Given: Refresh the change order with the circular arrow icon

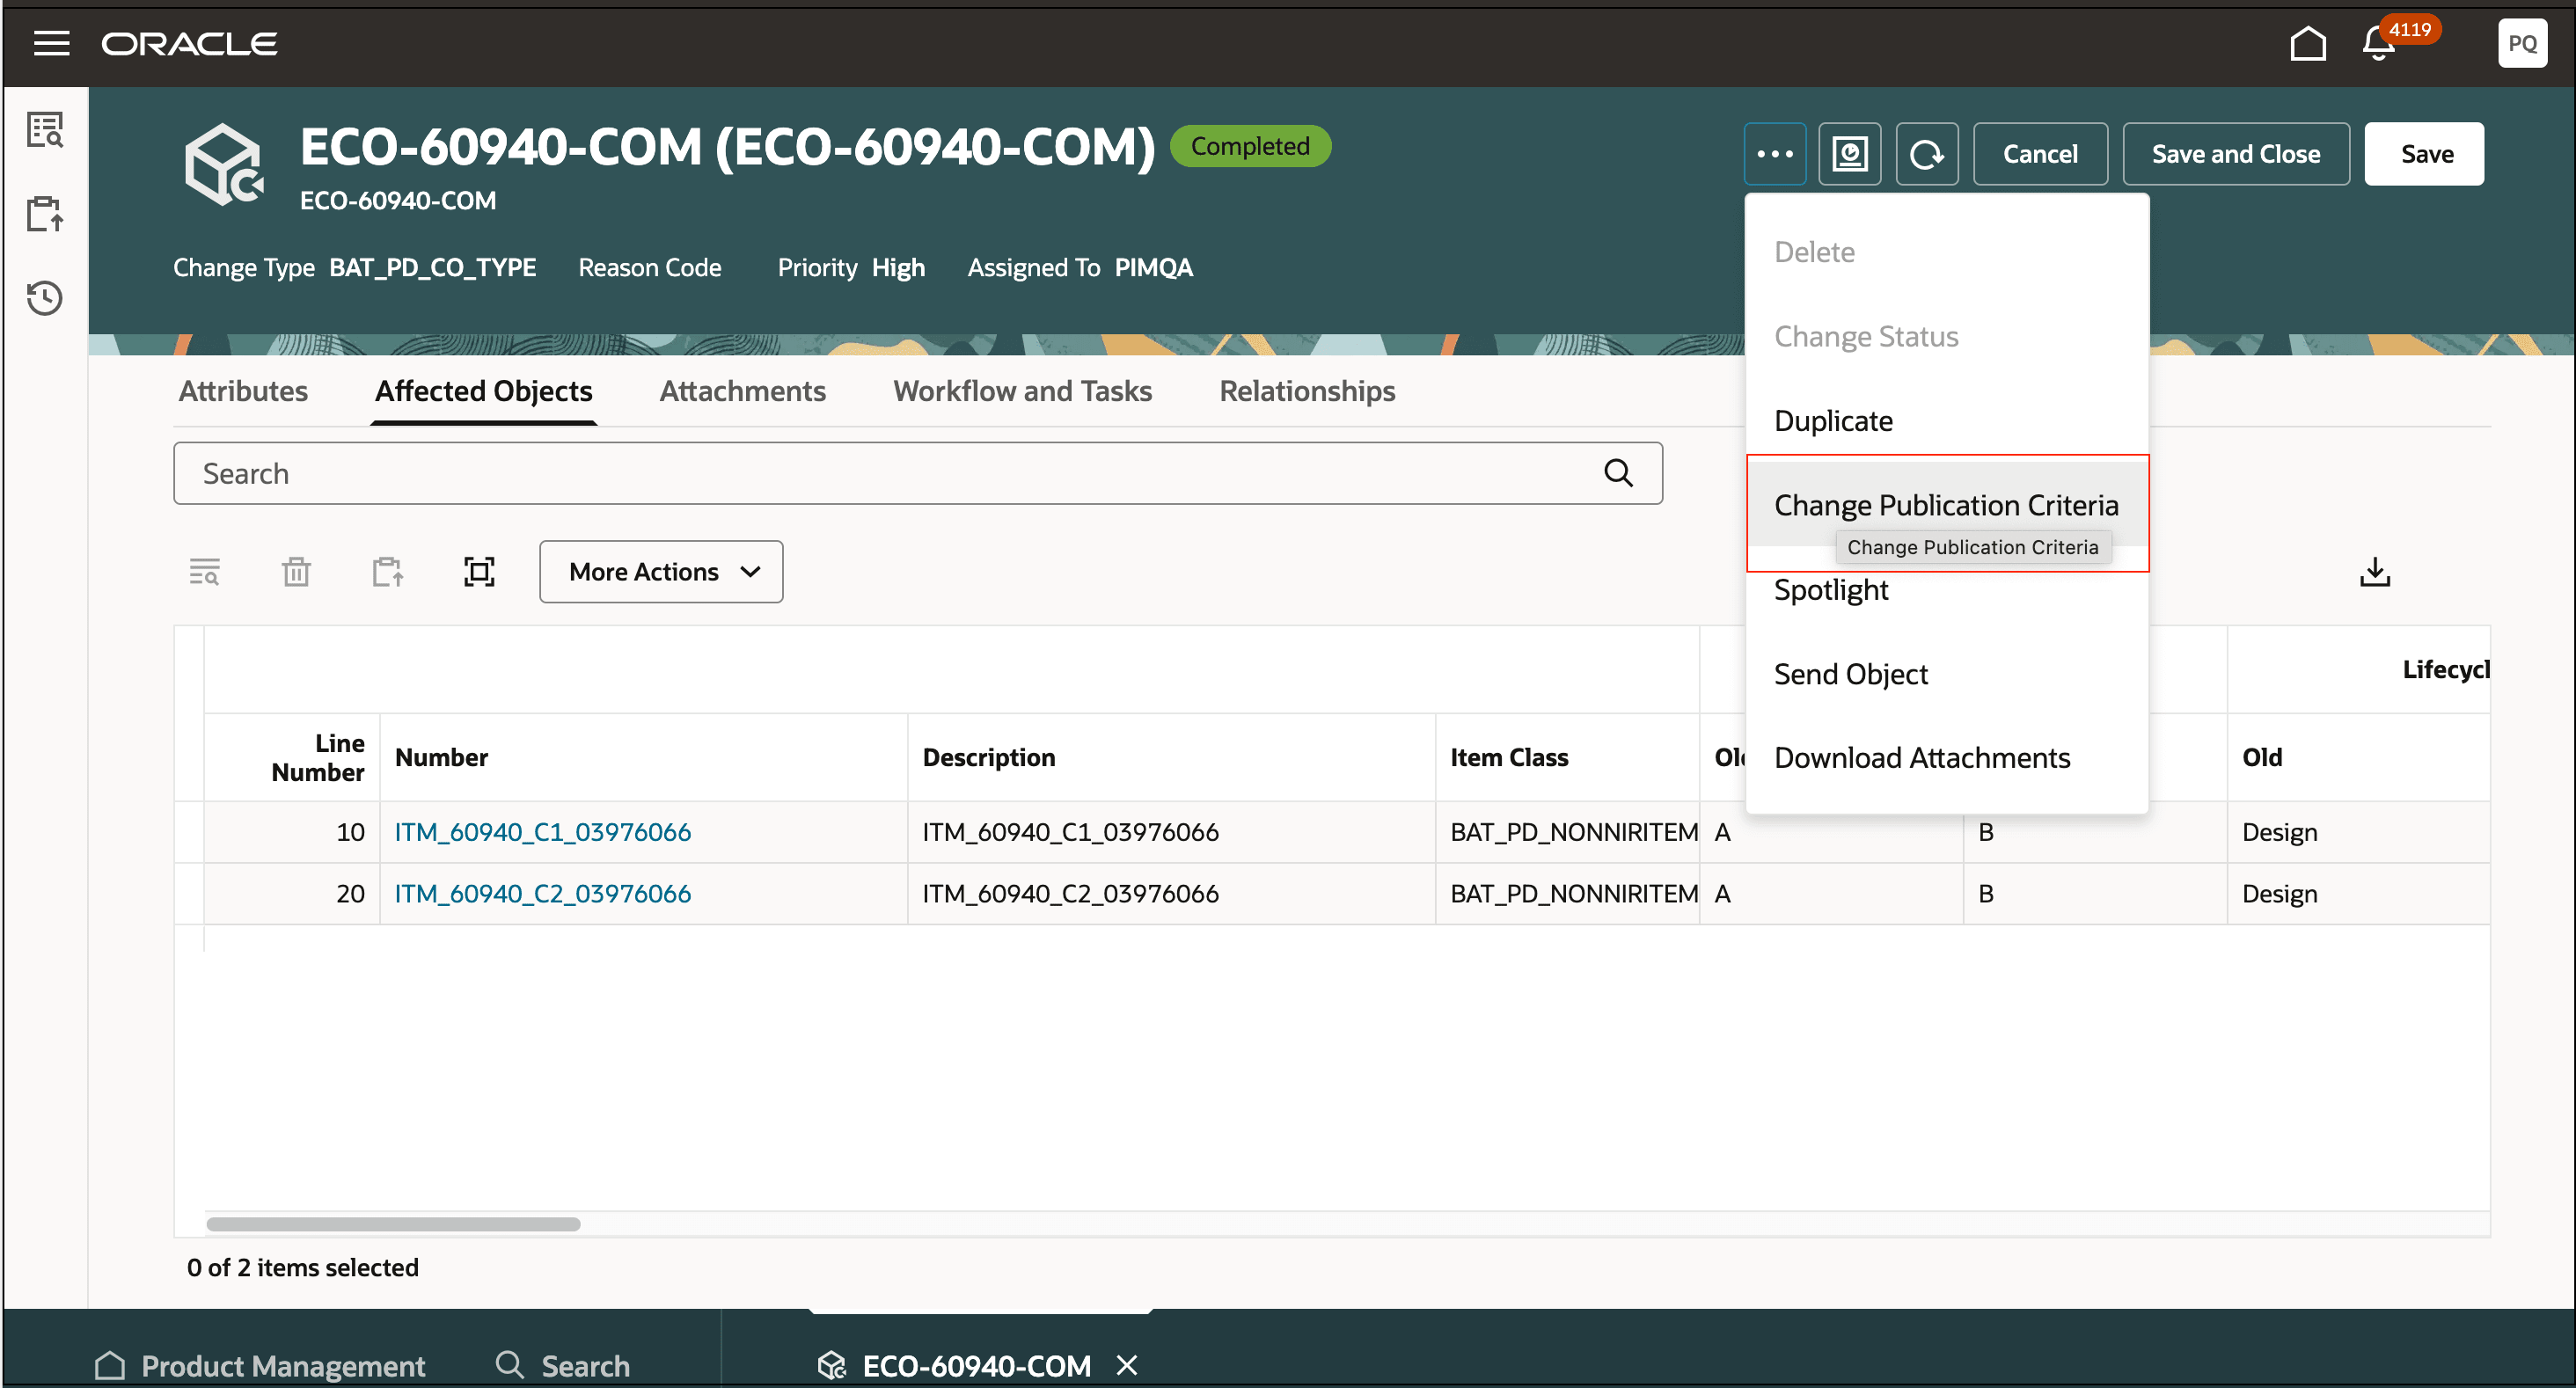Looking at the screenshot, I should tap(1927, 153).
